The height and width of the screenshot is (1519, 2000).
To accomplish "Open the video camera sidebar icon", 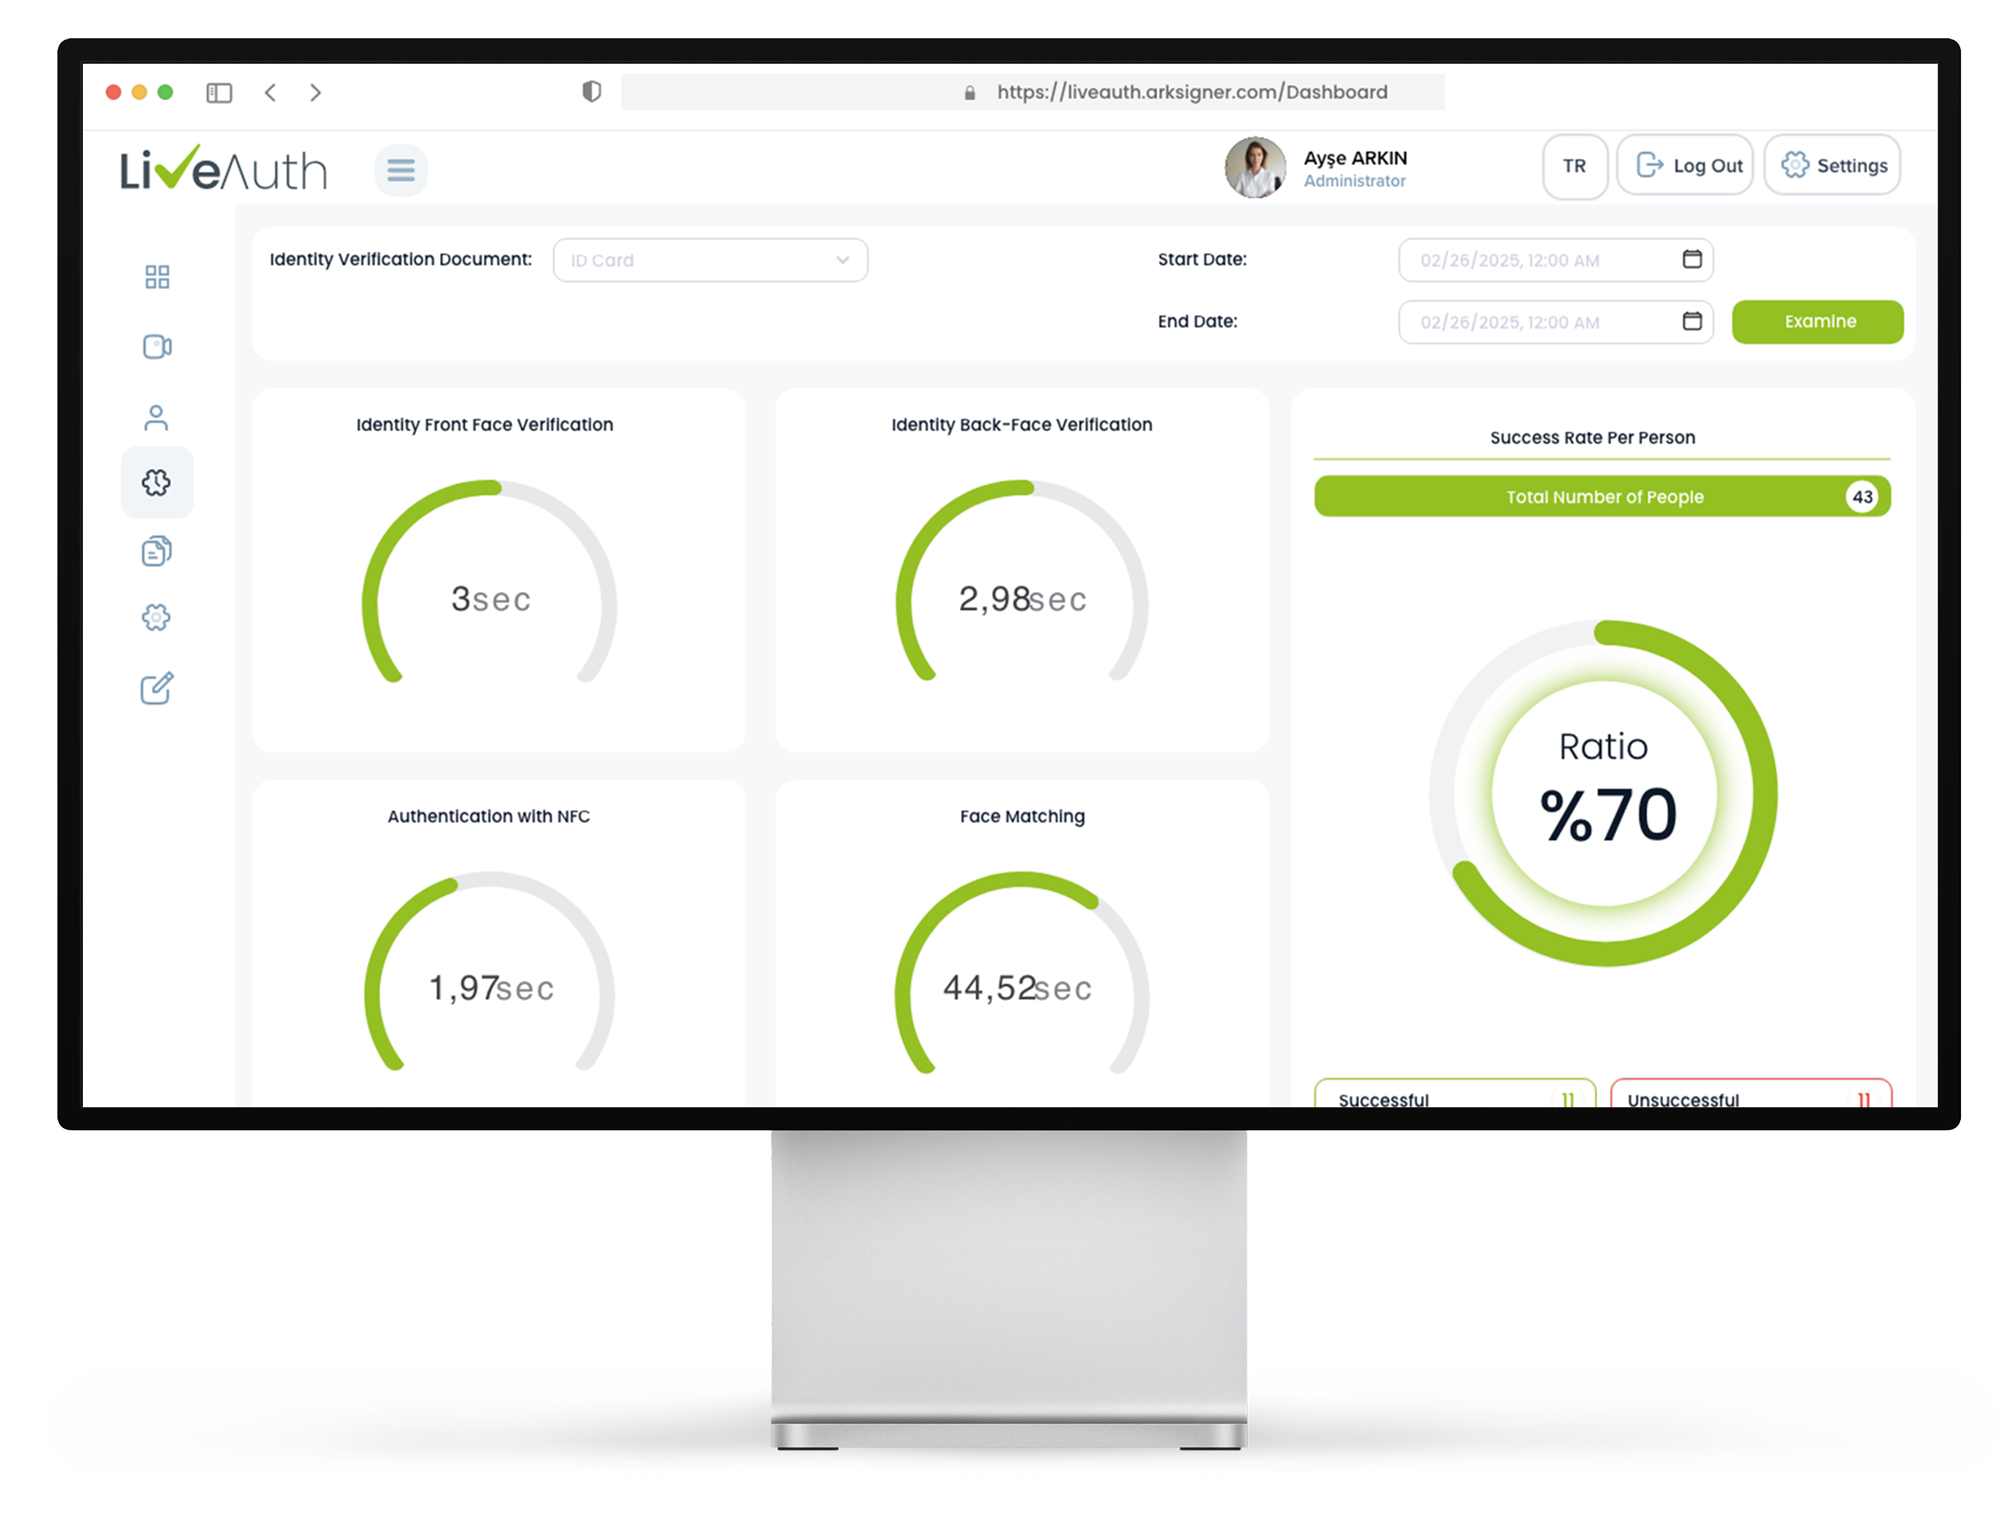I will (x=157, y=347).
